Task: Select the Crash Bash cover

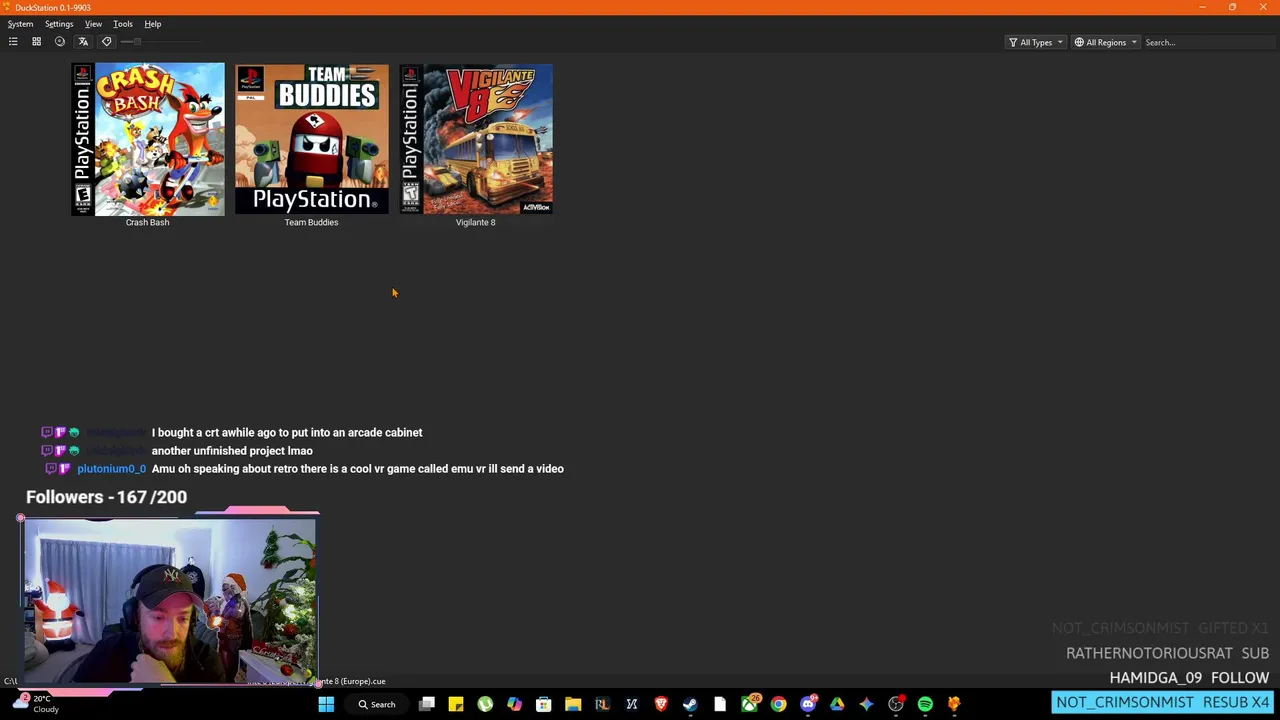Action: [x=148, y=139]
